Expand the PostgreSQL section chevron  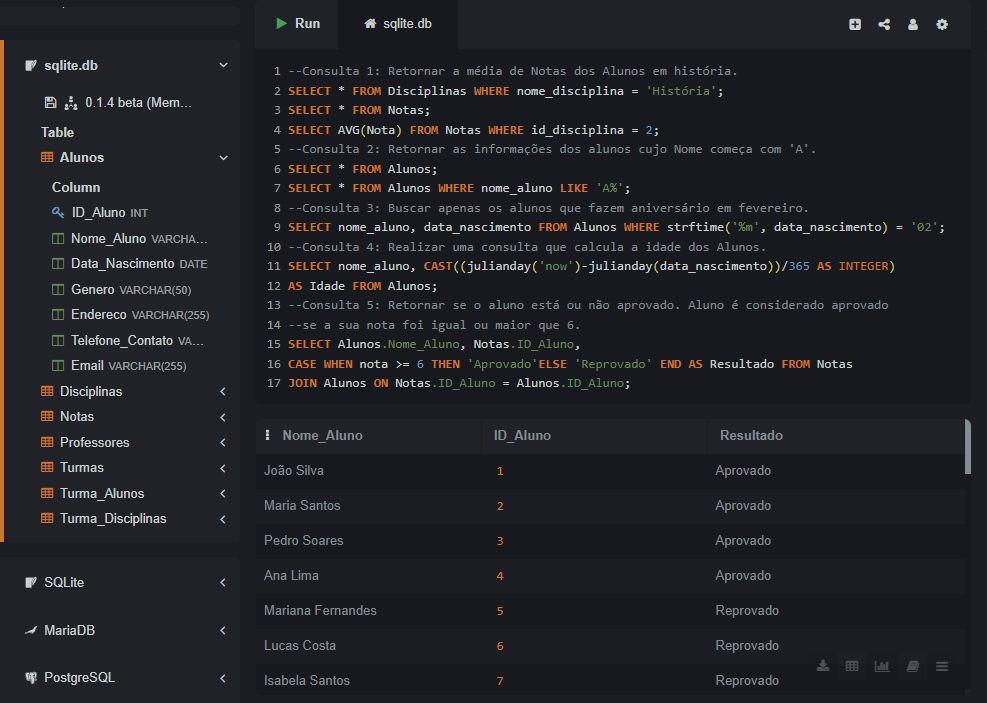coord(223,678)
